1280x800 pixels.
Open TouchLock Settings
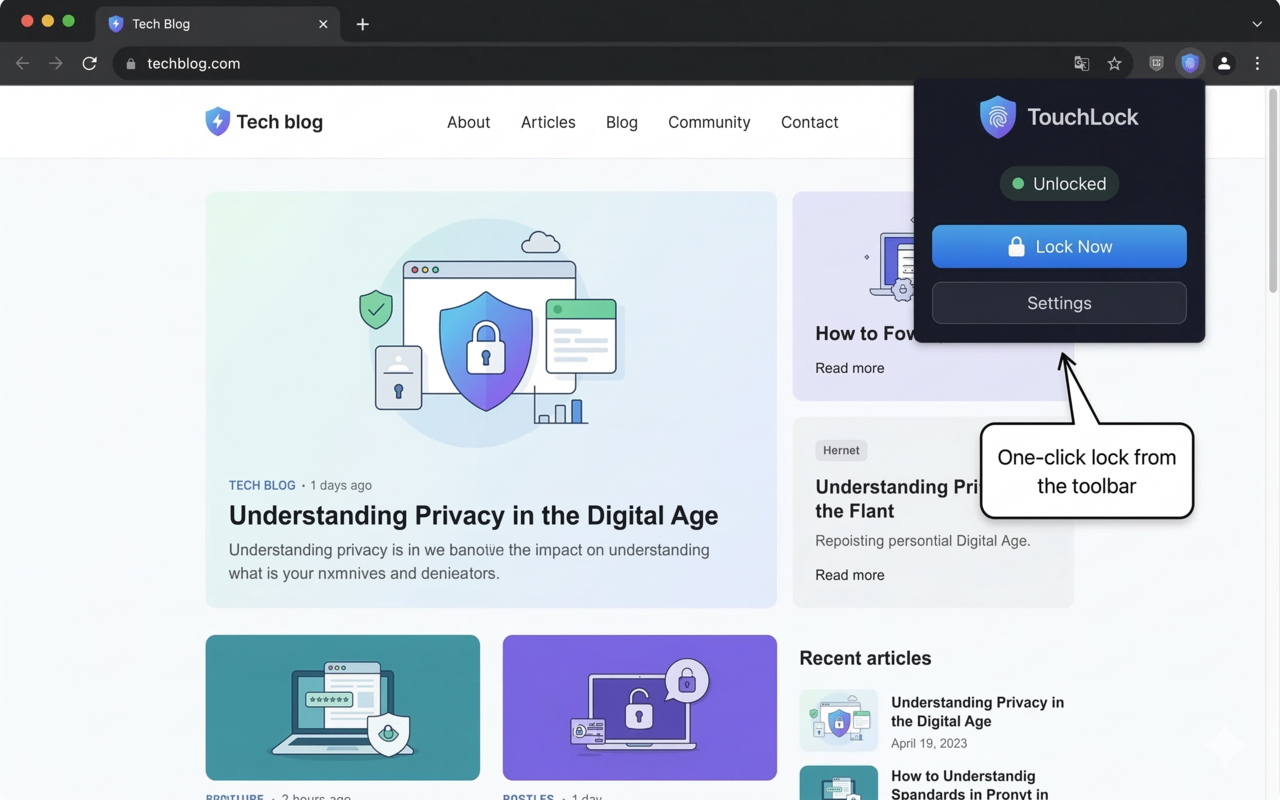[1059, 303]
